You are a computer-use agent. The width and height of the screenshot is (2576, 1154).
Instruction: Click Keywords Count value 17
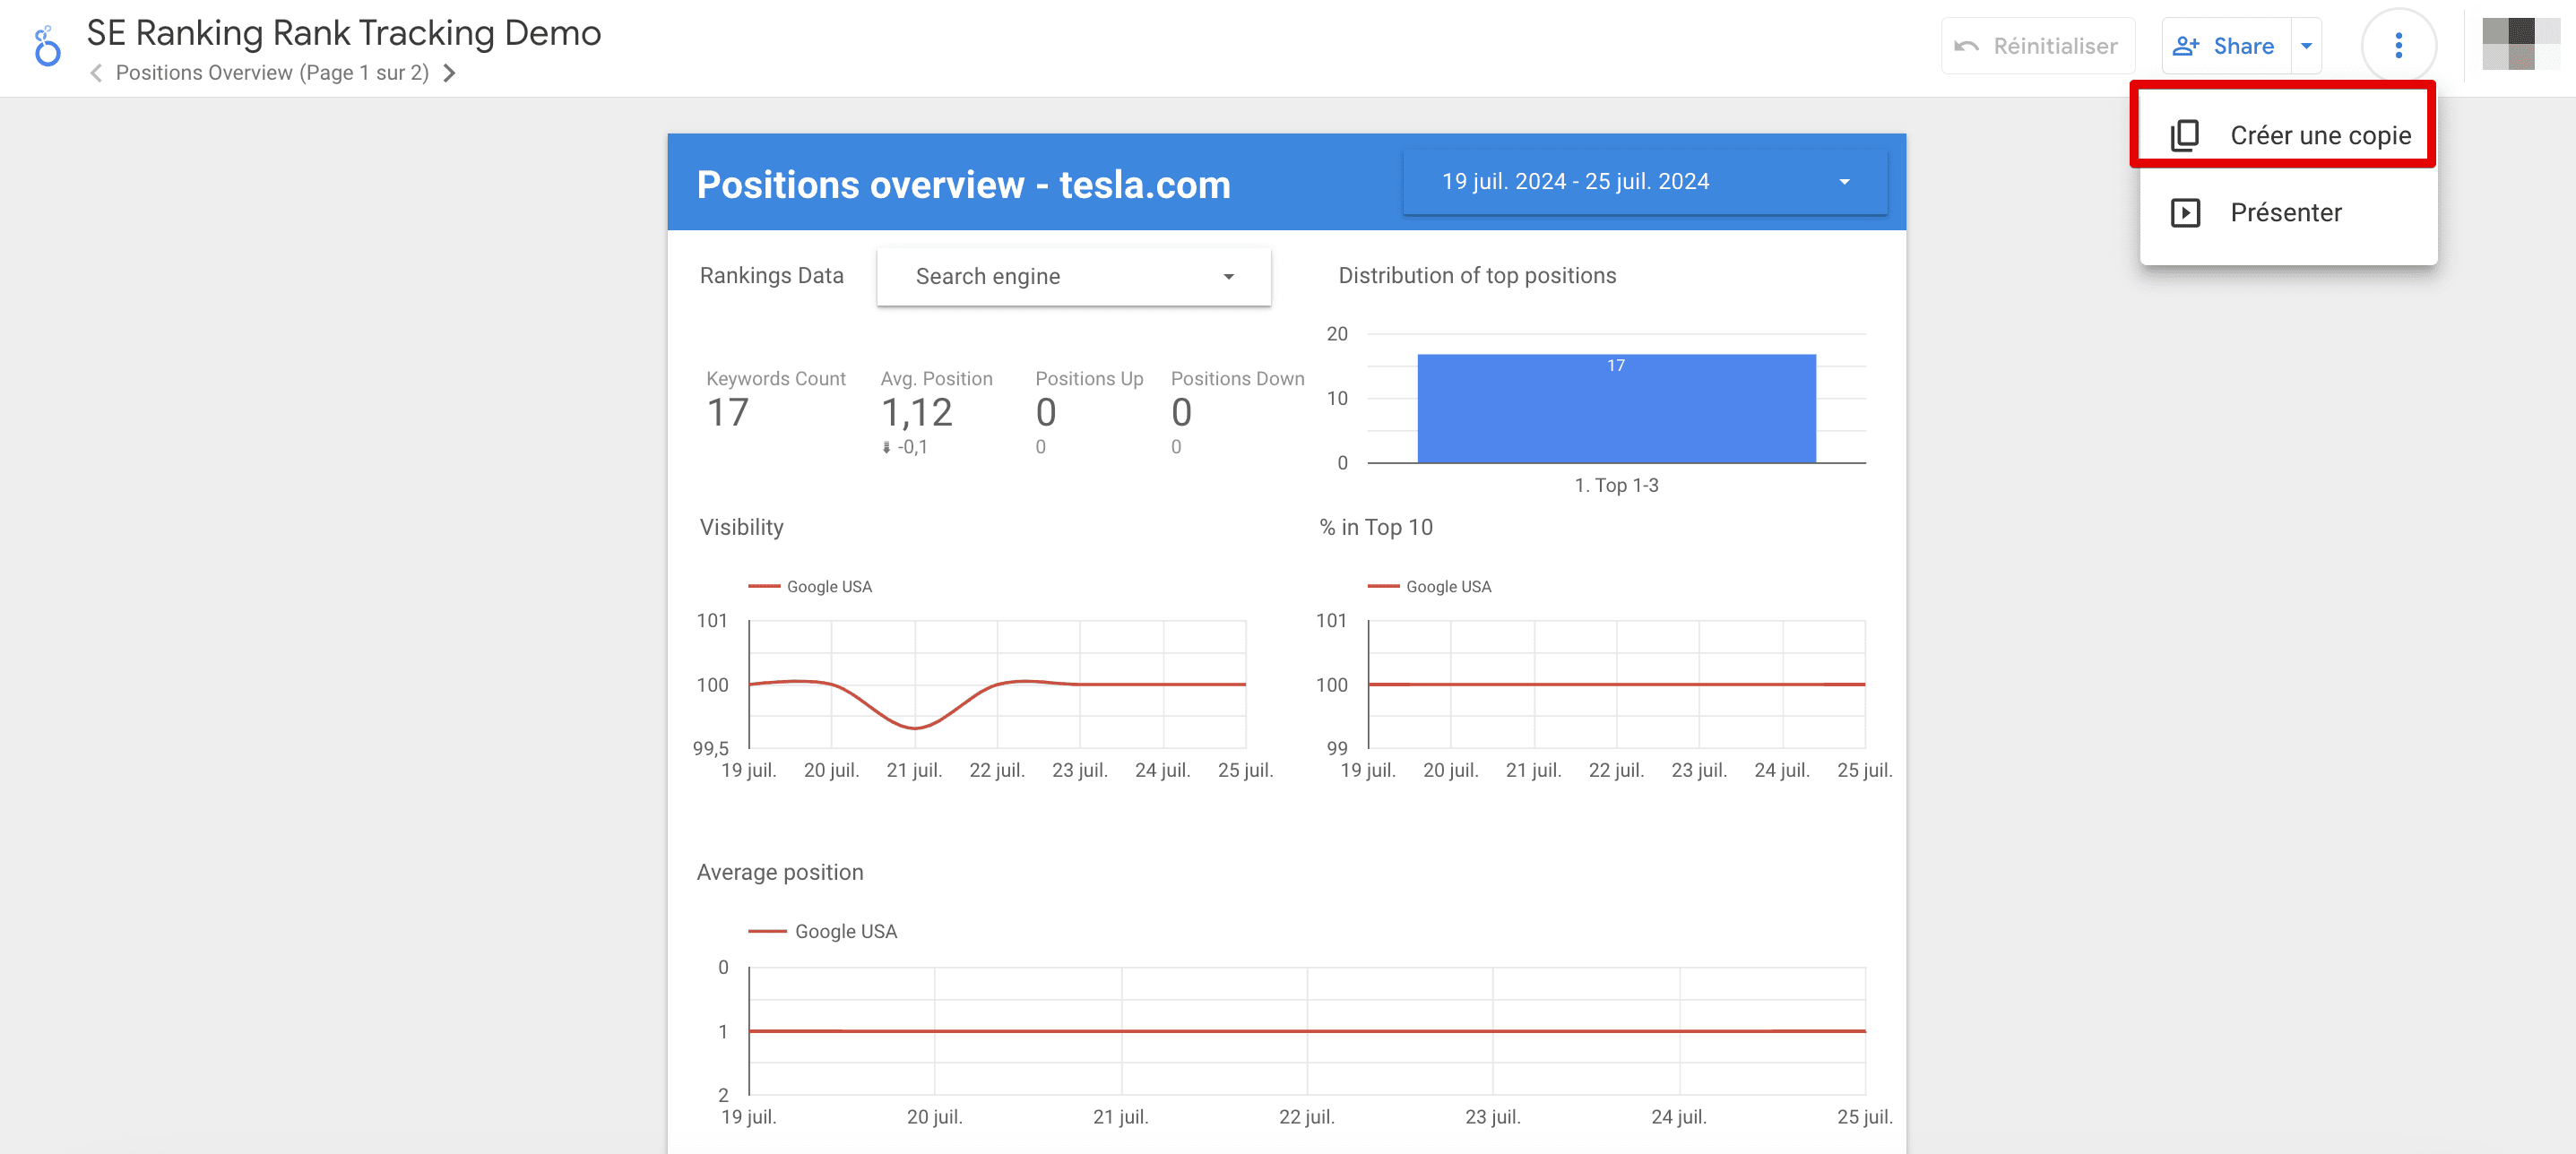click(728, 412)
